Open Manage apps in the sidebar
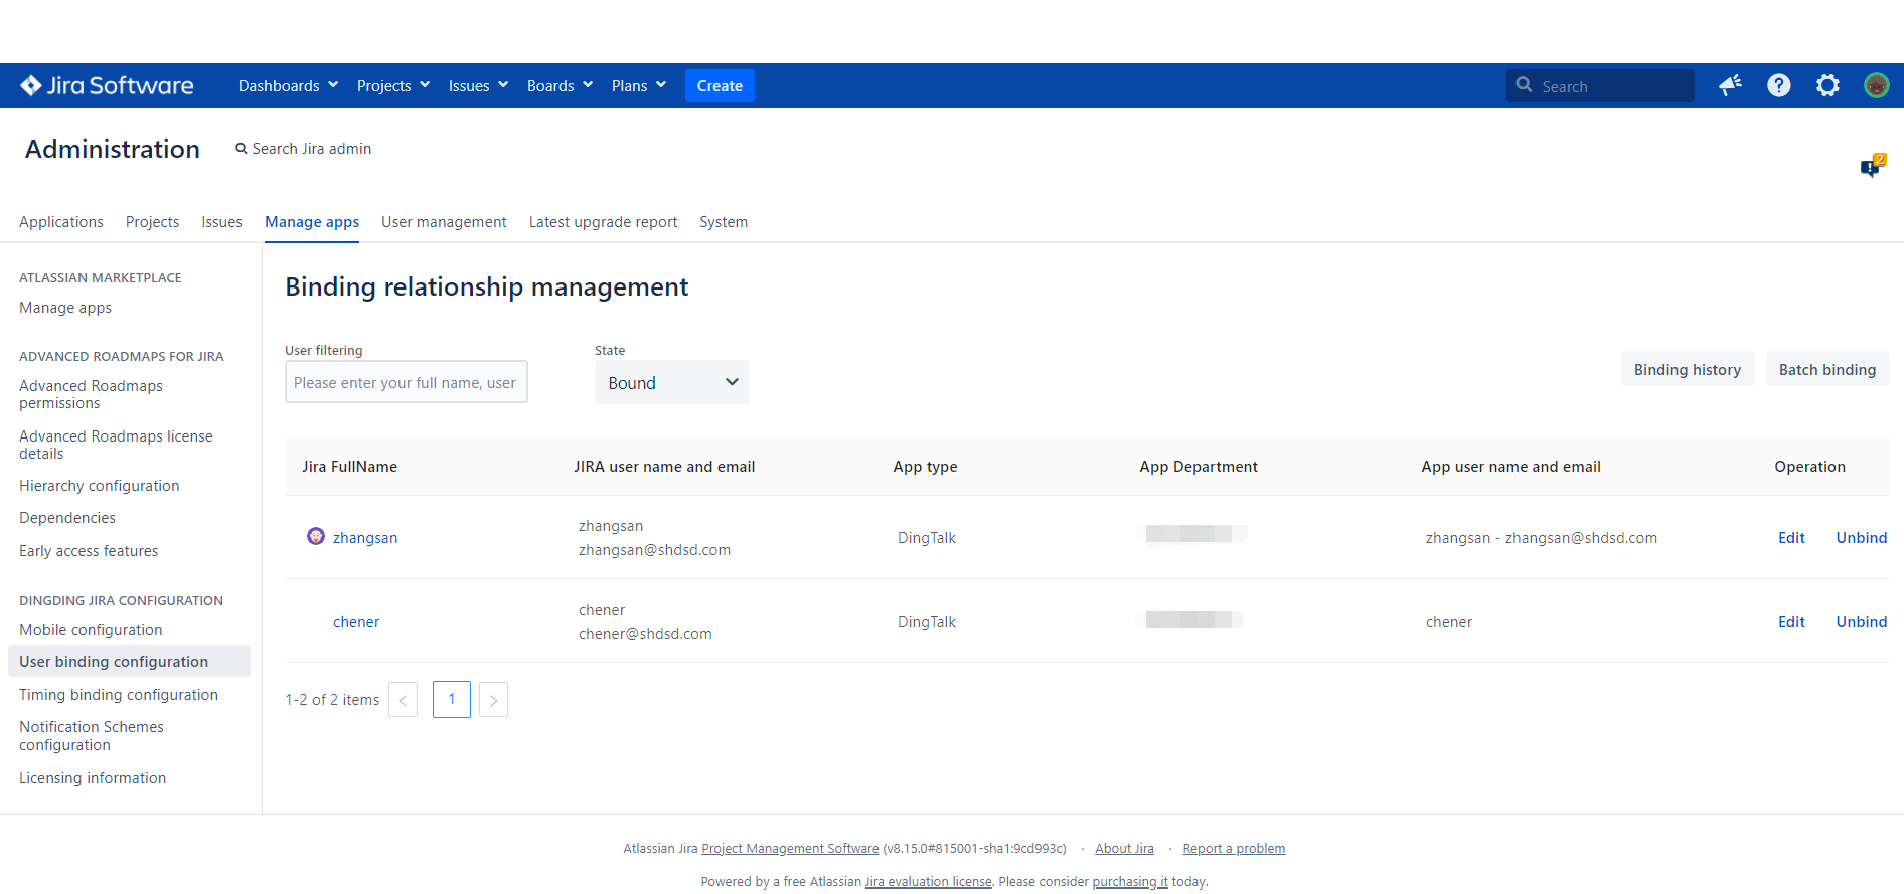This screenshot has height=894, width=1904. [65, 308]
